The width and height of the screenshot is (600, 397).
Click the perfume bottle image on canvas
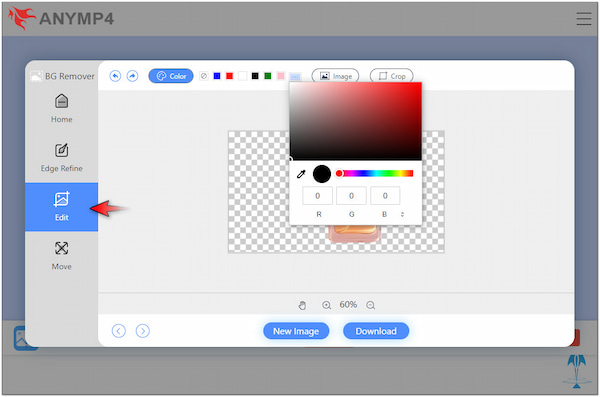(x=355, y=234)
